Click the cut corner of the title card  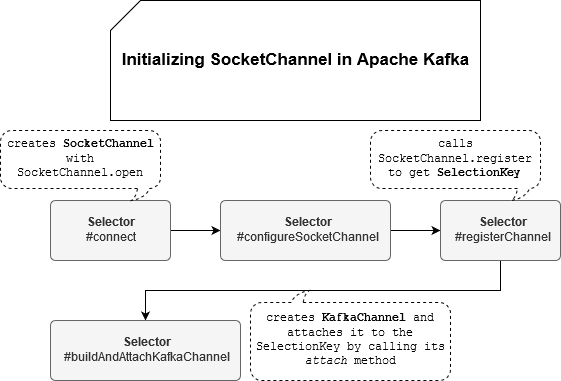coord(125,15)
